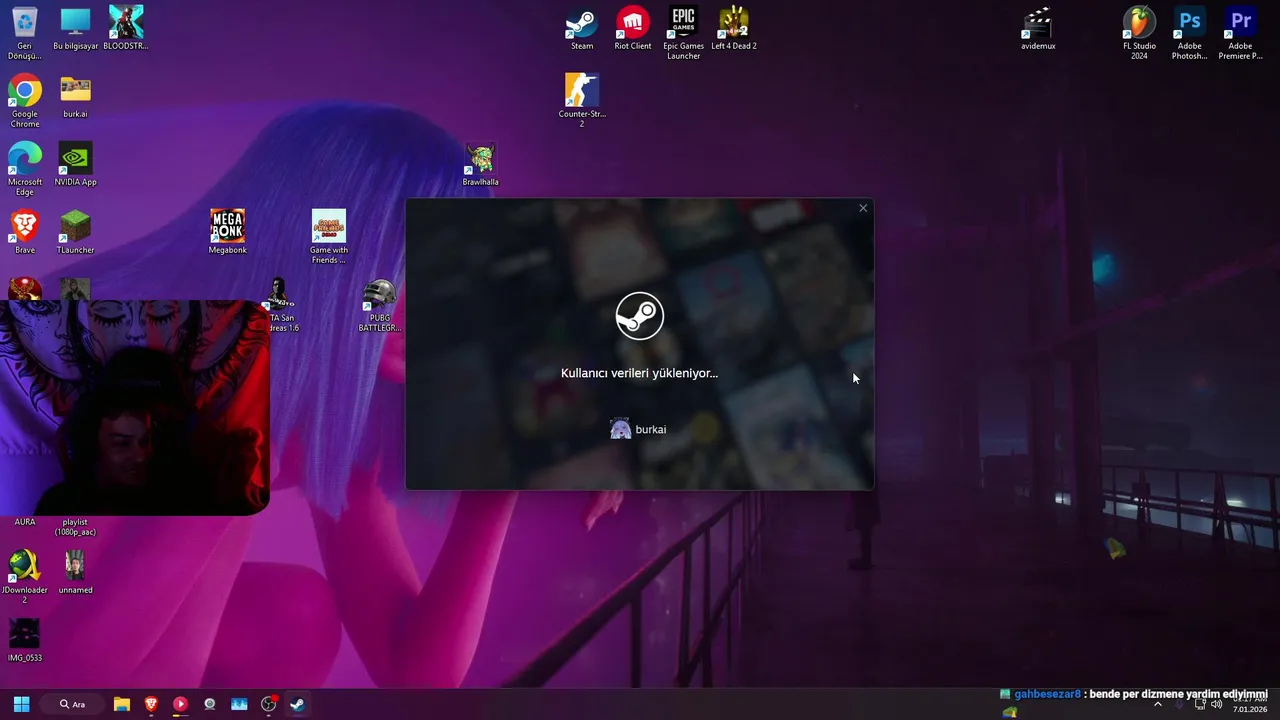Open JDownloader 2 desktop shortcut
Screen dimensions: 1280x720
click(x=24, y=577)
